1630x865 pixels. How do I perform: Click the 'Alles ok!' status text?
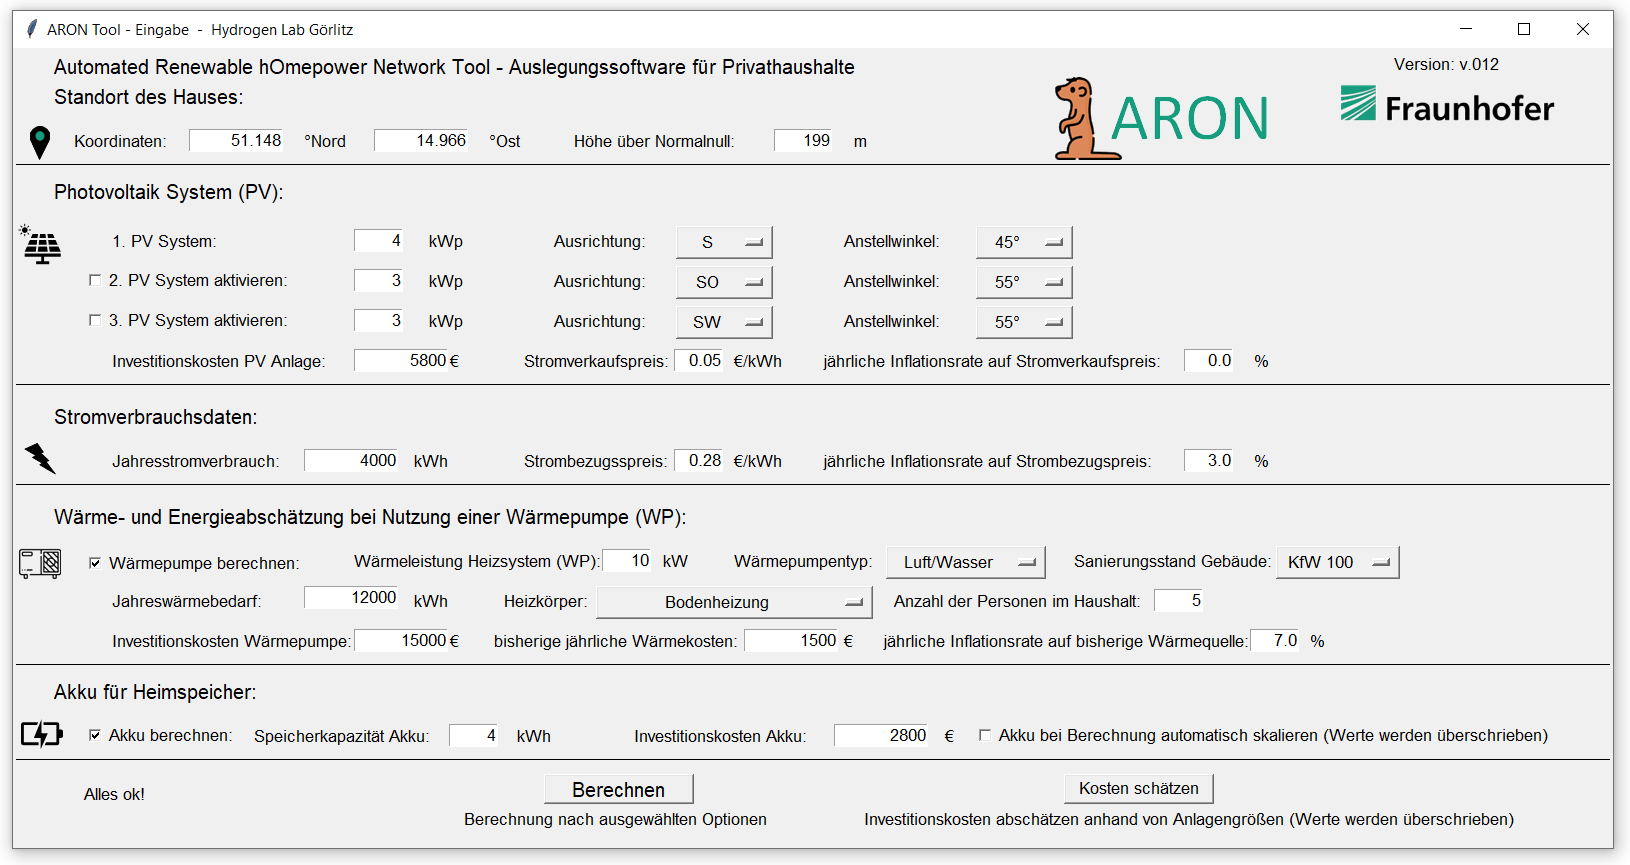tap(114, 794)
